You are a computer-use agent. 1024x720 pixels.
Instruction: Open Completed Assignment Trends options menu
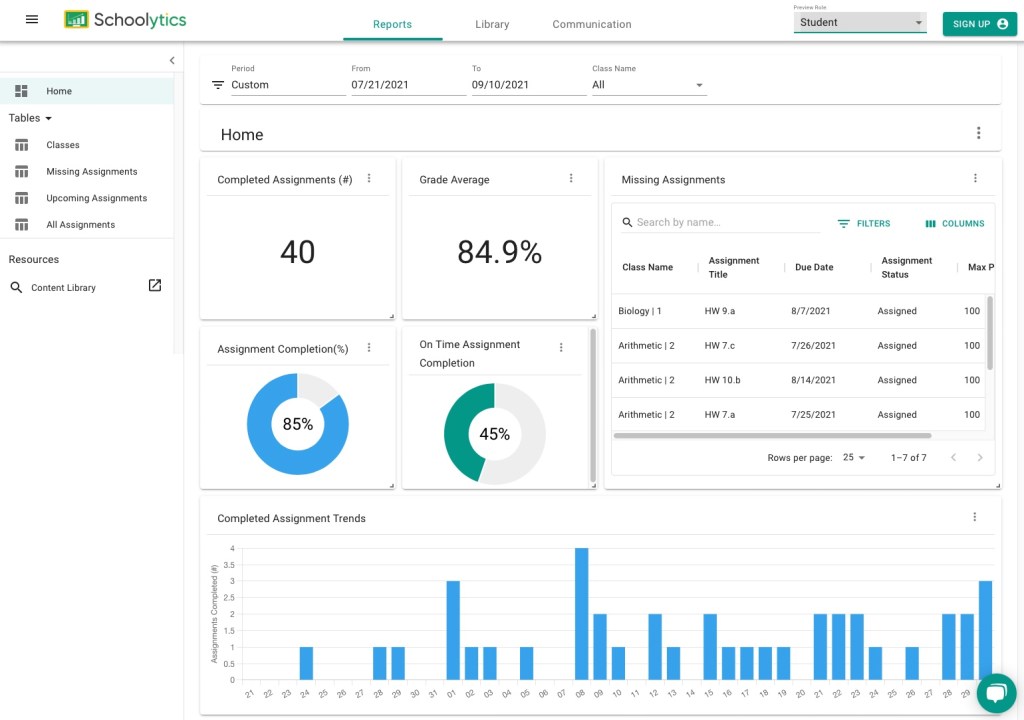pos(975,517)
